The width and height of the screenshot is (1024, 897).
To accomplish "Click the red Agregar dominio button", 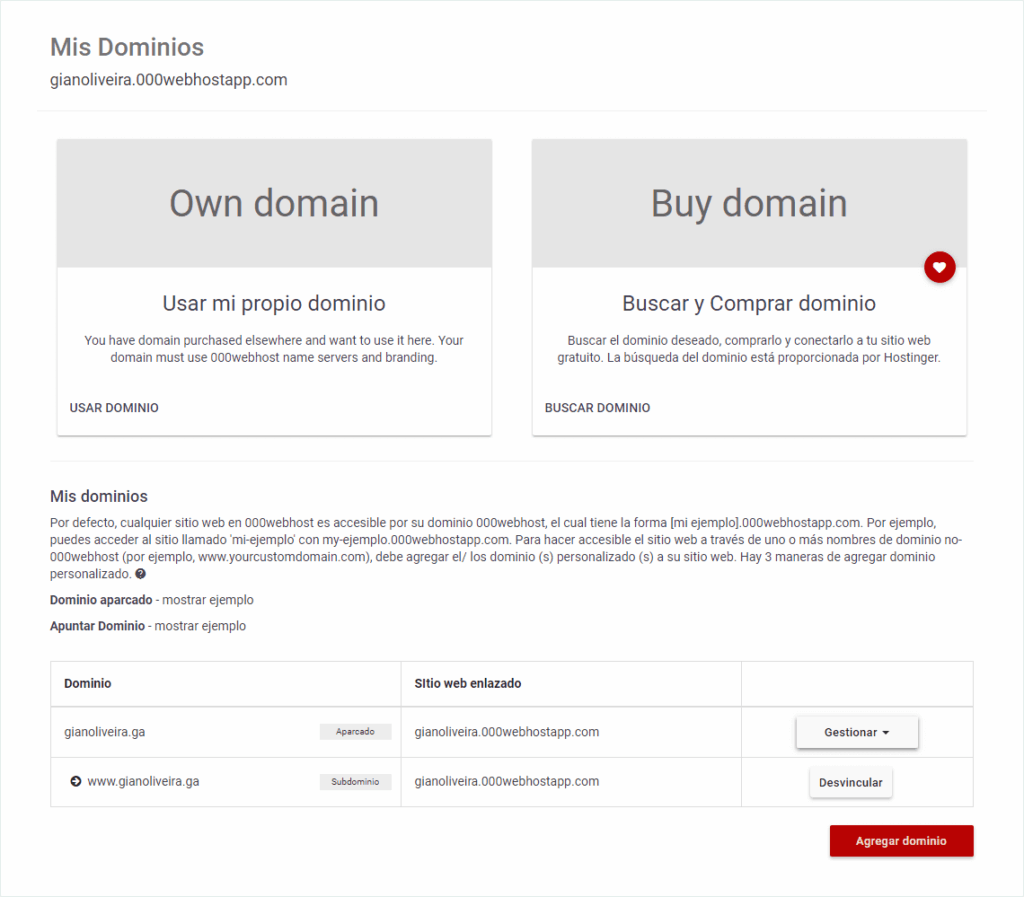I will pyautogui.click(x=901, y=841).
